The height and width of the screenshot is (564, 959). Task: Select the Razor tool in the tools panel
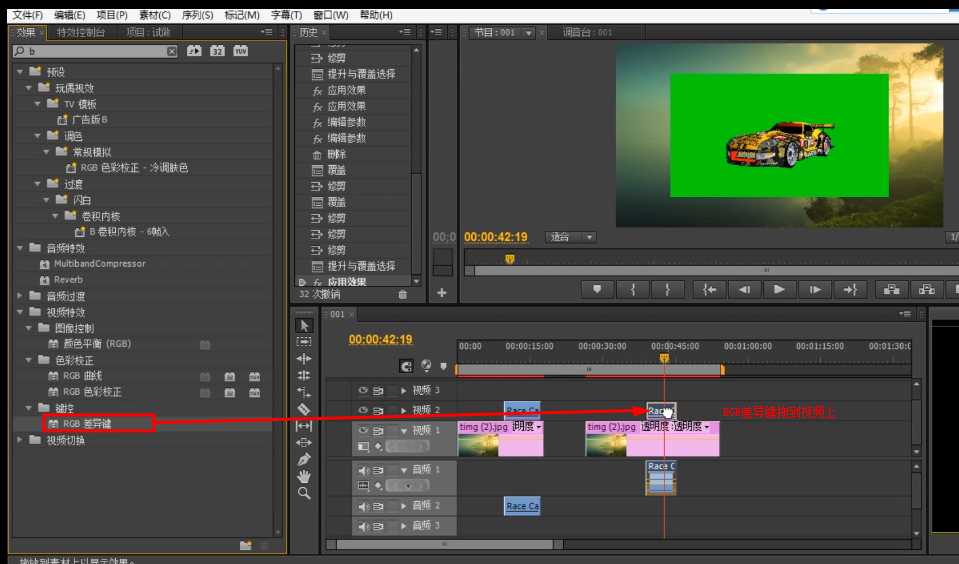(x=304, y=409)
